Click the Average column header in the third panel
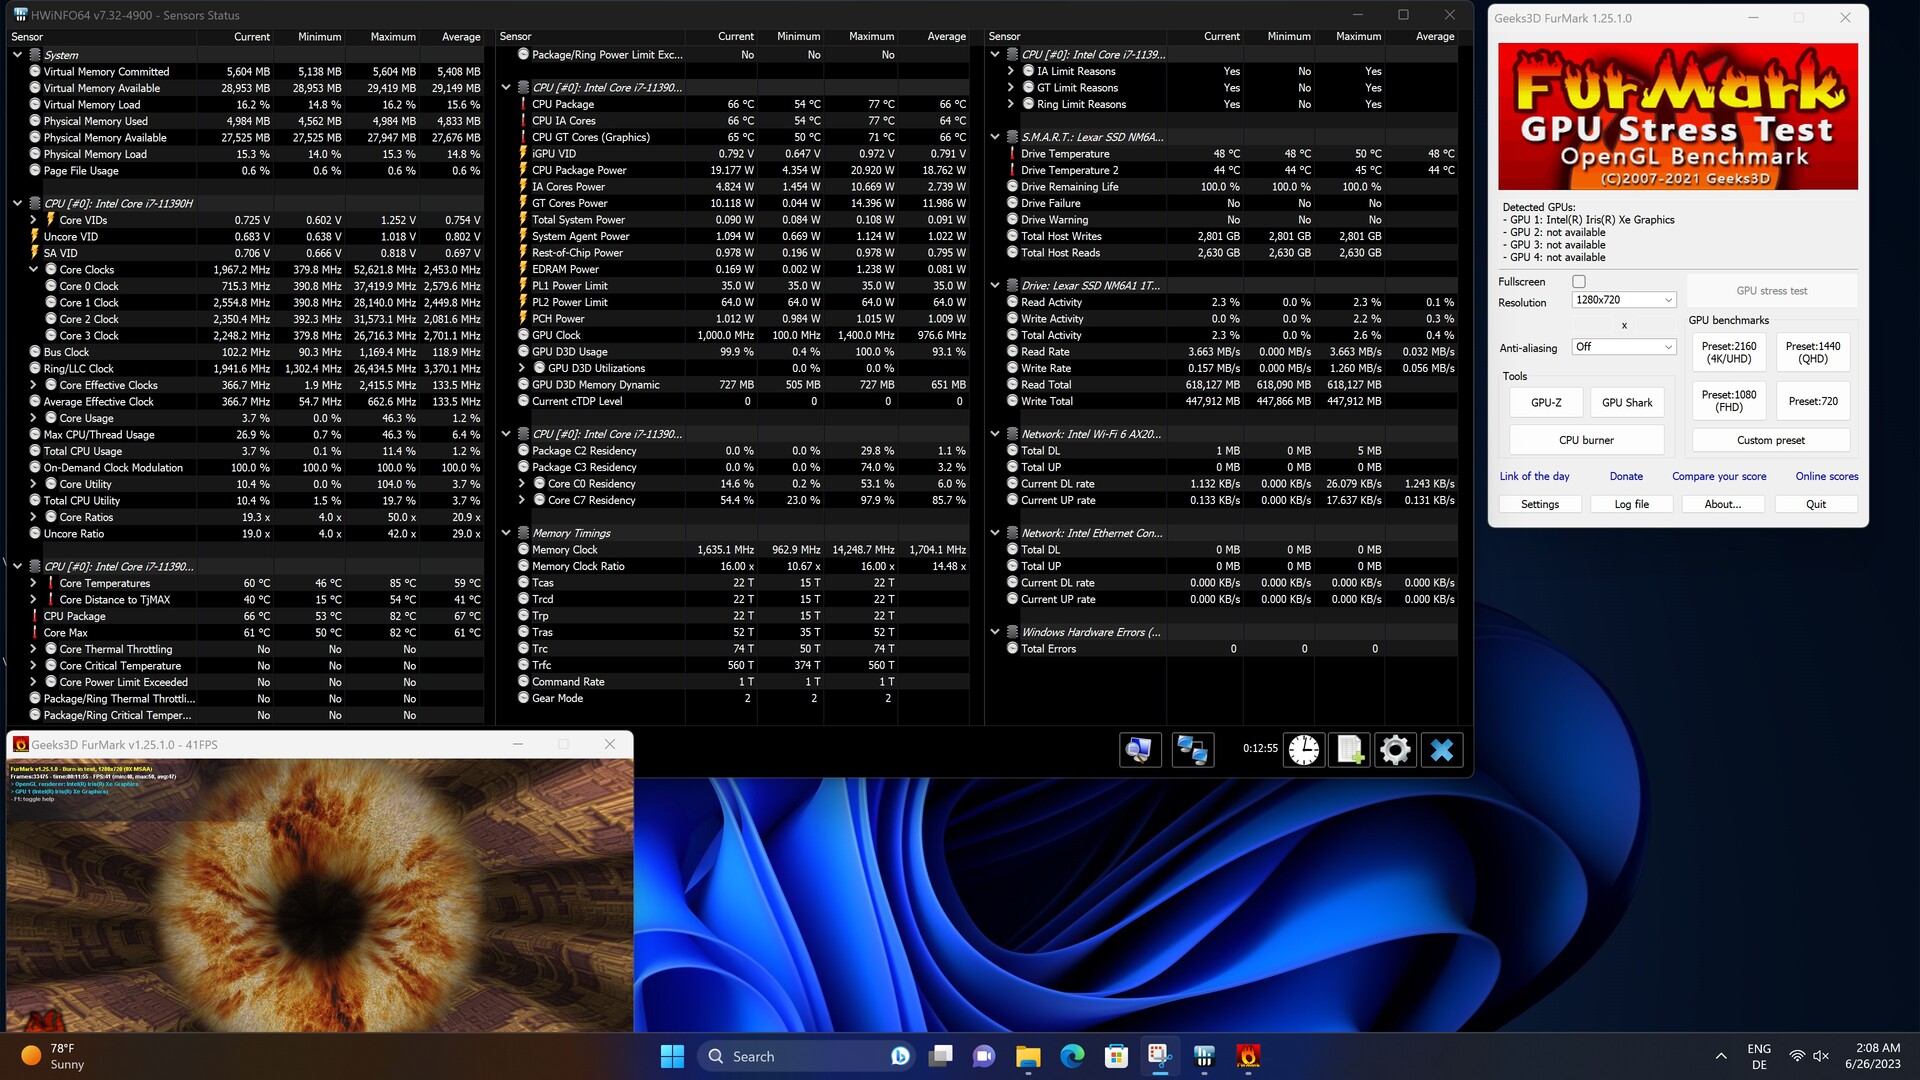The height and width of the screenshot is (1080, 1920). point(1434,37)
